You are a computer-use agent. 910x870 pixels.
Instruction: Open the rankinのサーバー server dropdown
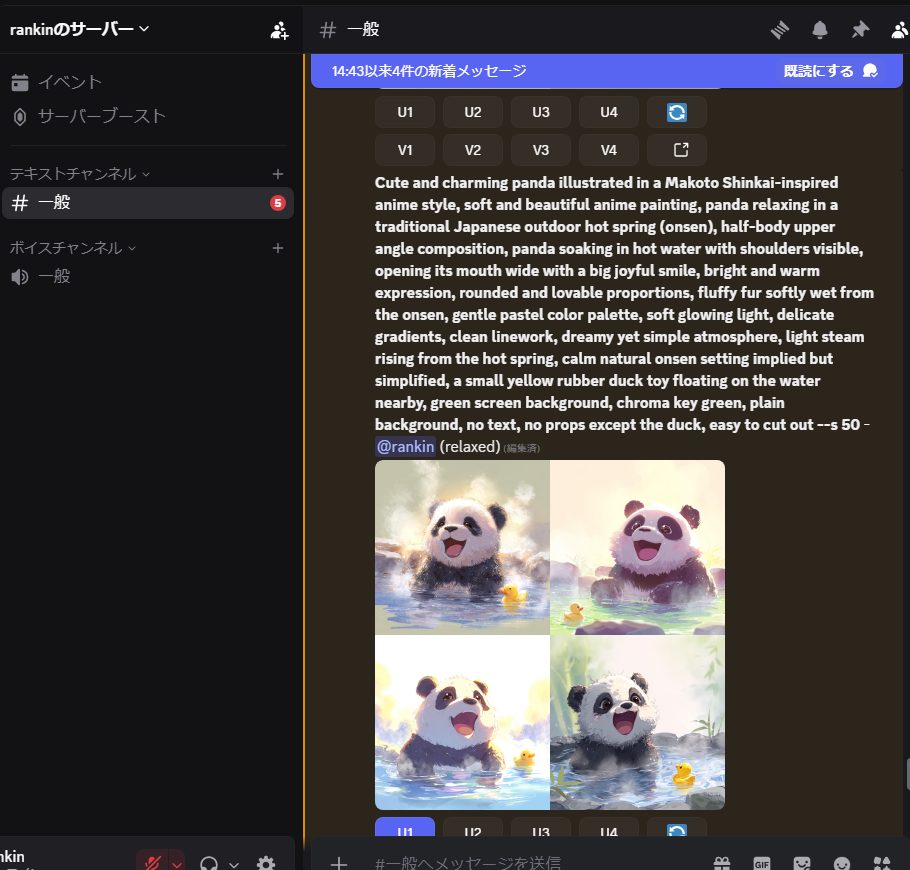coord(80,29)
